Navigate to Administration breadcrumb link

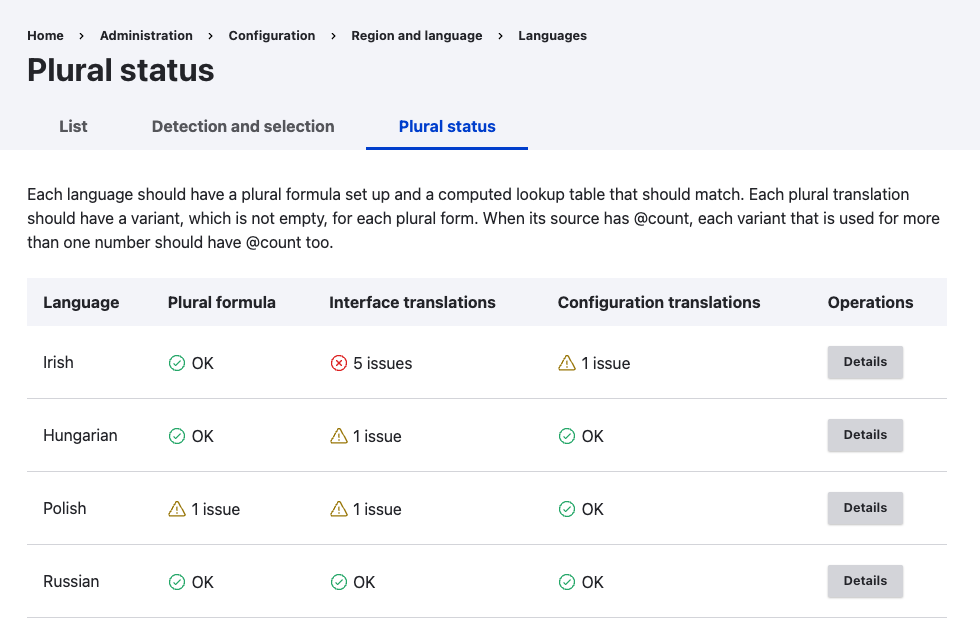pos(146,36)
